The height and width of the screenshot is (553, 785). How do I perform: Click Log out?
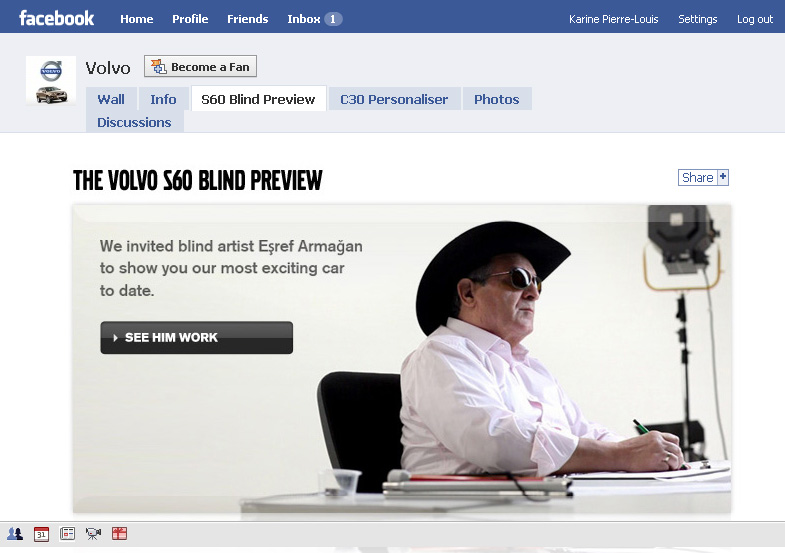coord(754,19)
